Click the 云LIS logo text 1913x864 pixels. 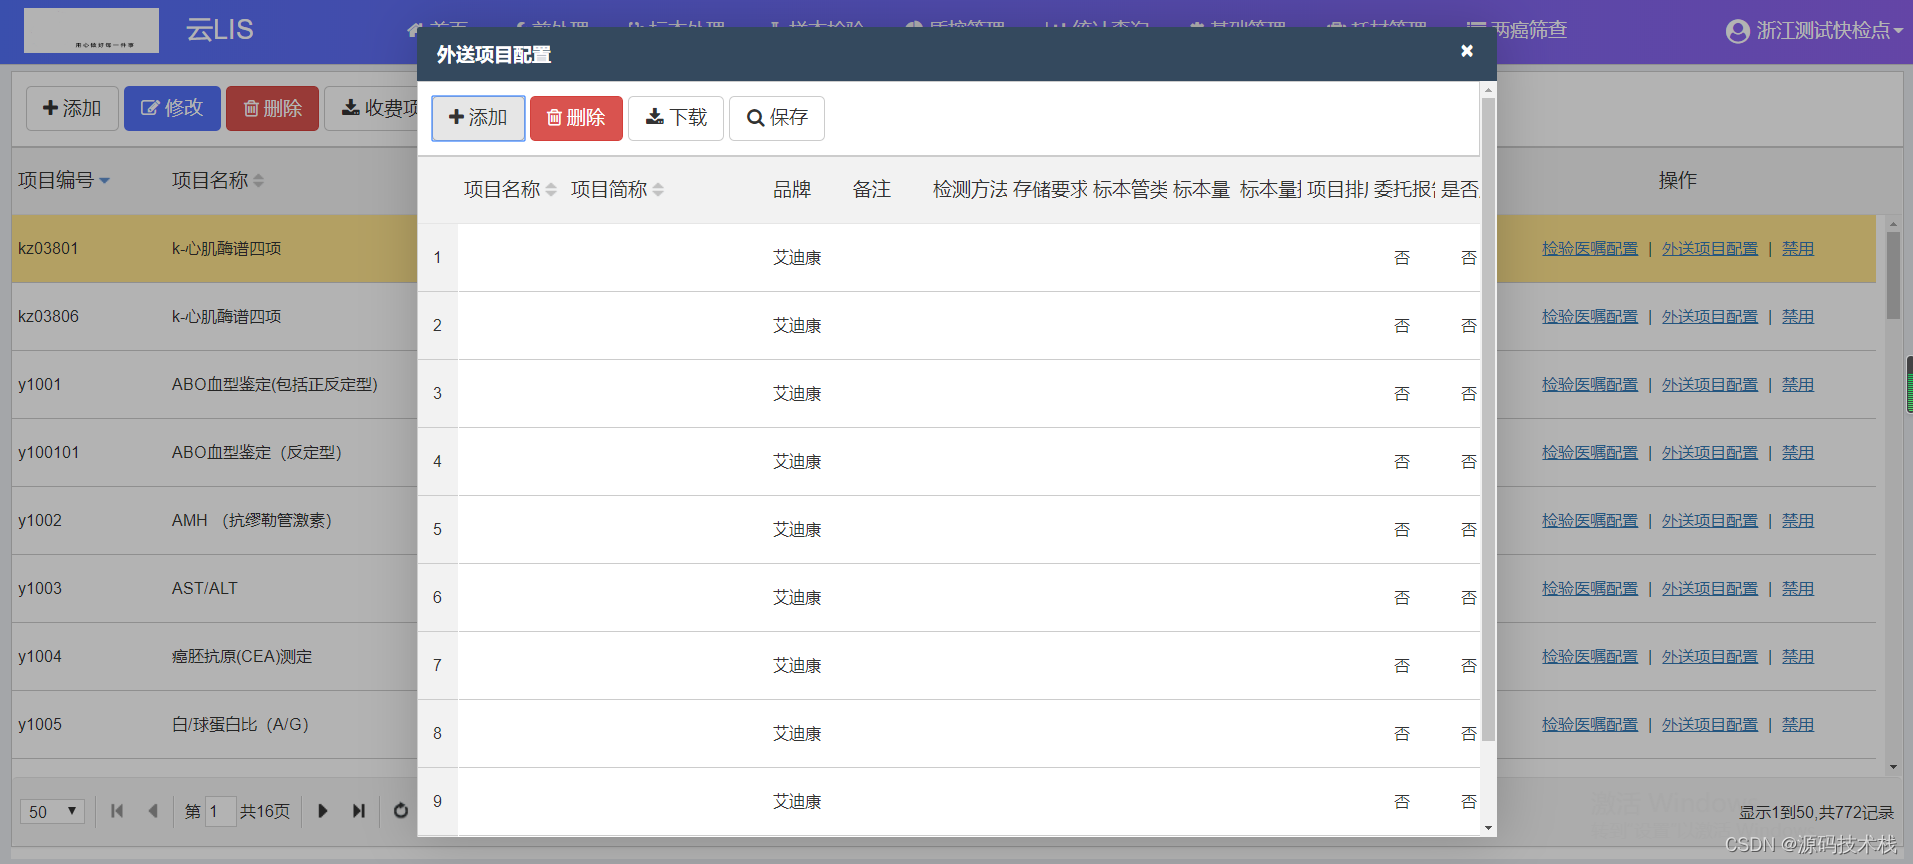[219, 30]
